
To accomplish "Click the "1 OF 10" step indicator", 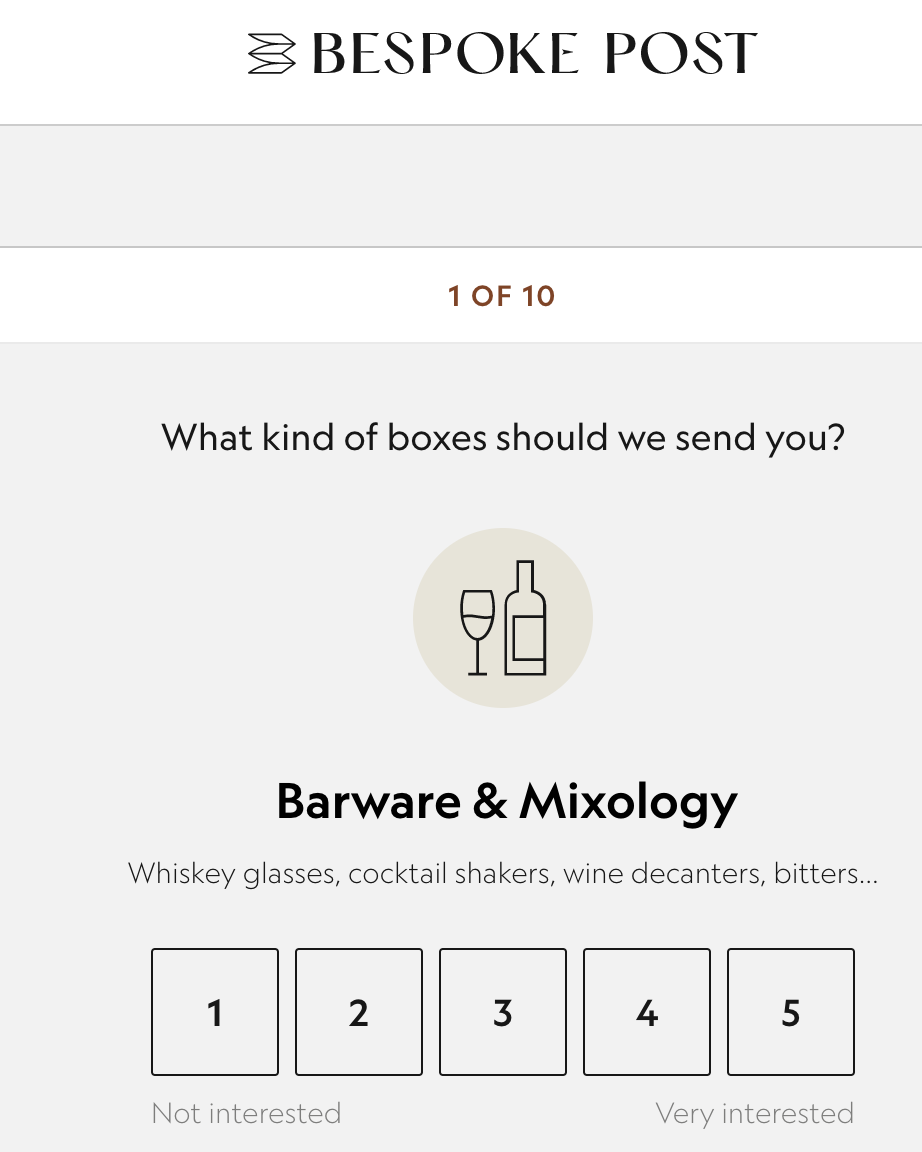I will tap(501, 296).
